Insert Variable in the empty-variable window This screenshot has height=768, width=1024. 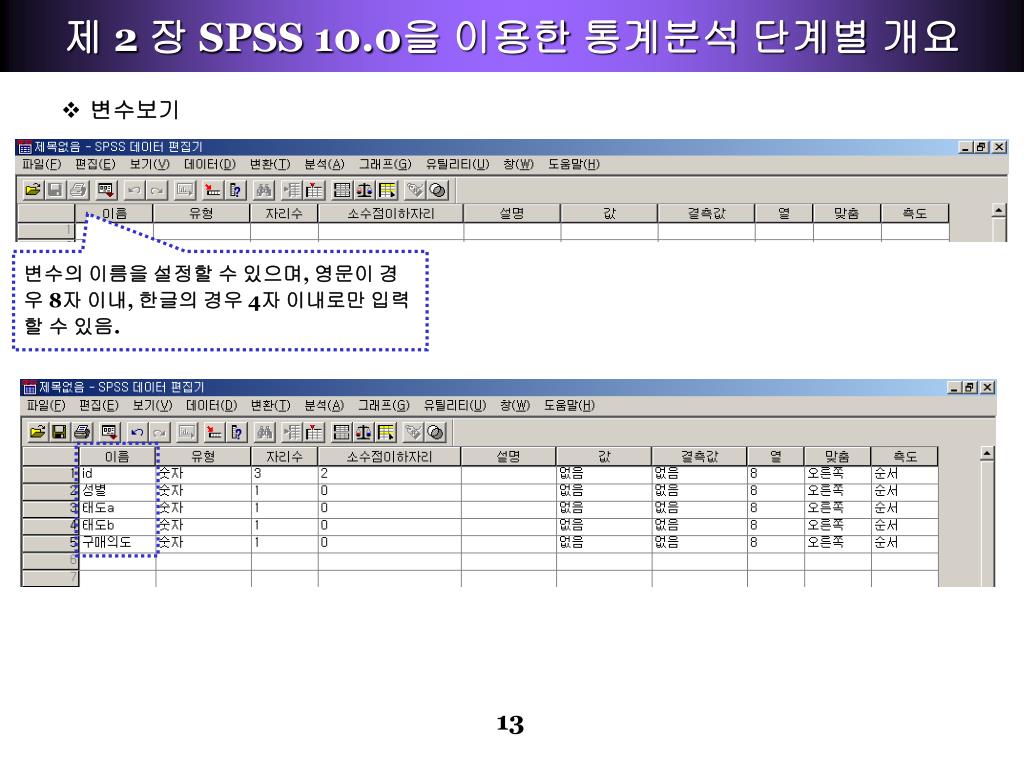click(315, 190)
